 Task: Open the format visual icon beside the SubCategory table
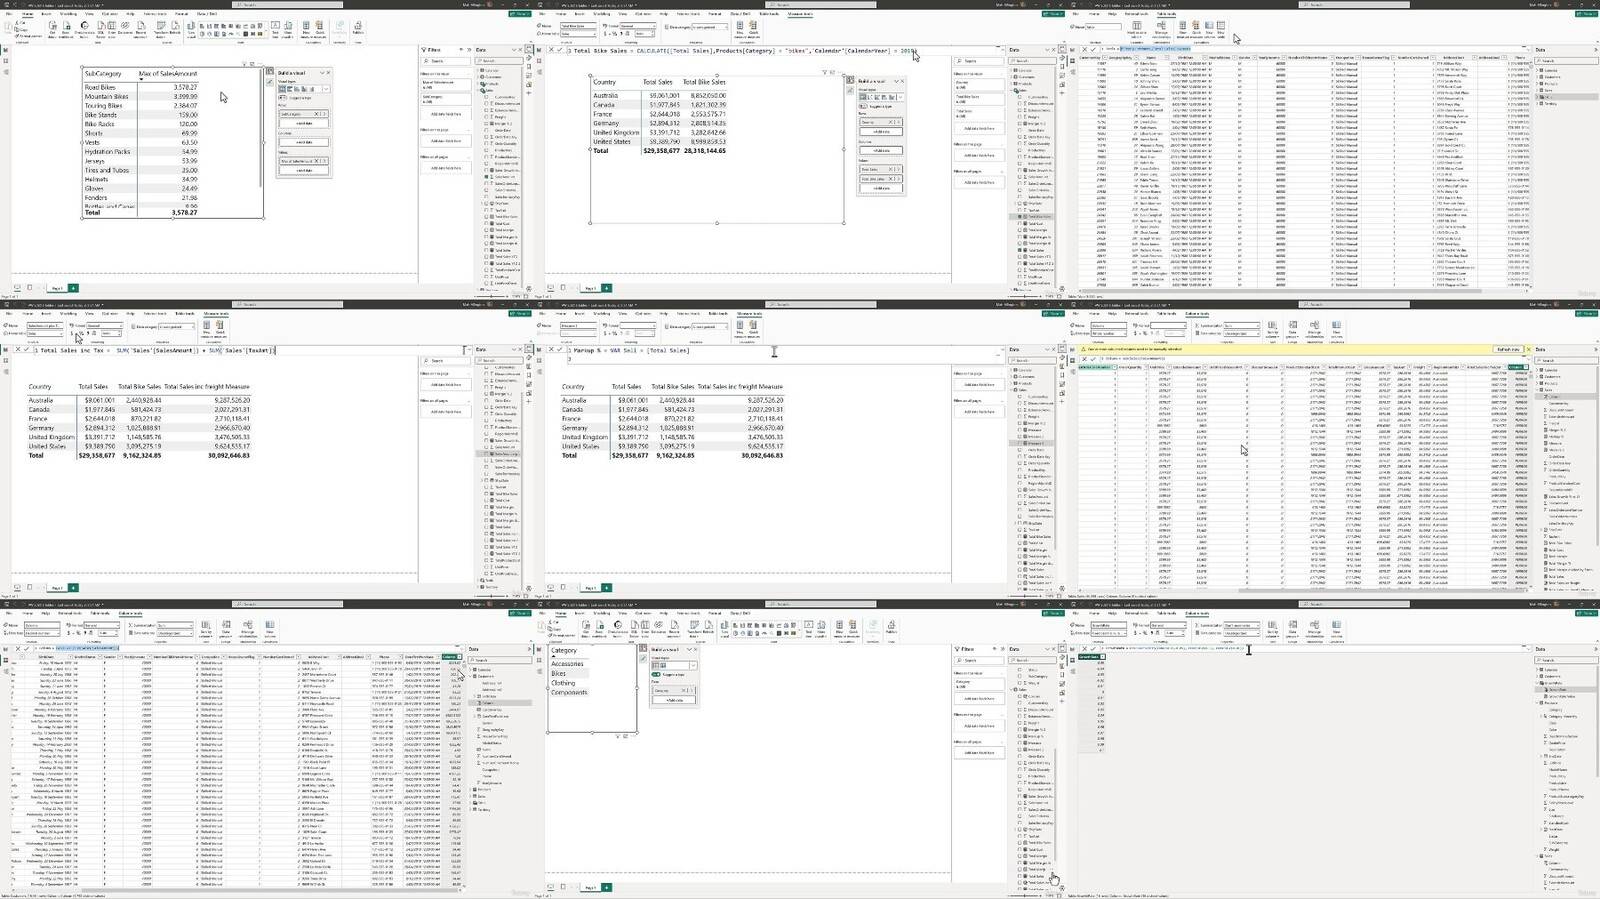point(269,82)
